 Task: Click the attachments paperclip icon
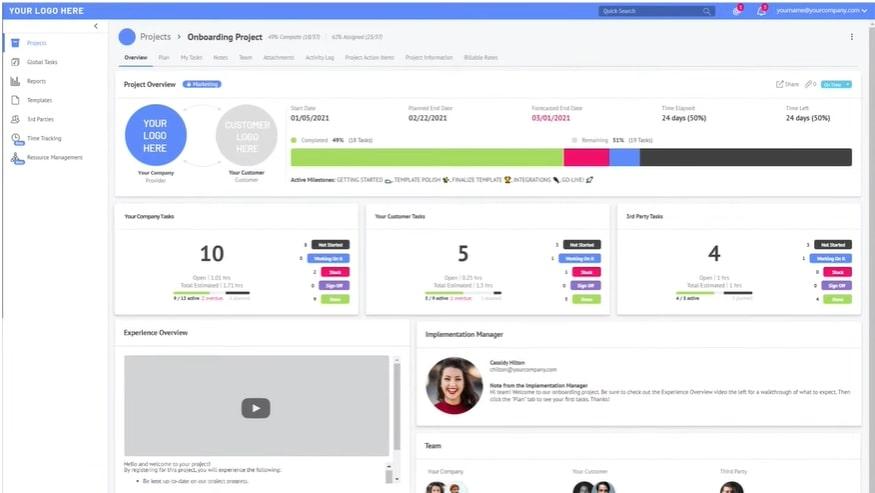tap(808, 85)
